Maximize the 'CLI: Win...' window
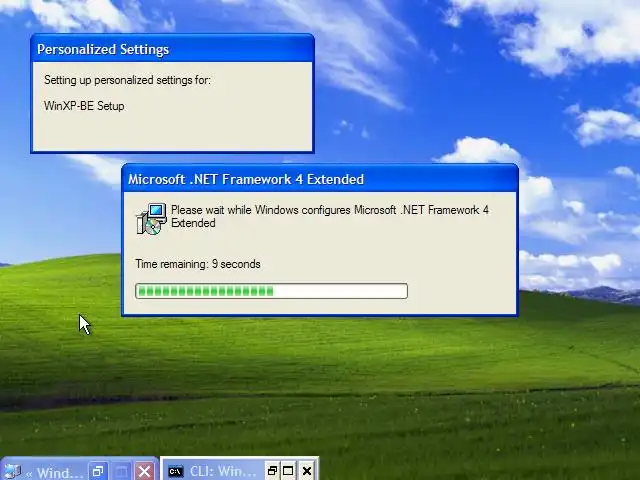The width and height of the screenshot is (640, 480). pos(288,471)
